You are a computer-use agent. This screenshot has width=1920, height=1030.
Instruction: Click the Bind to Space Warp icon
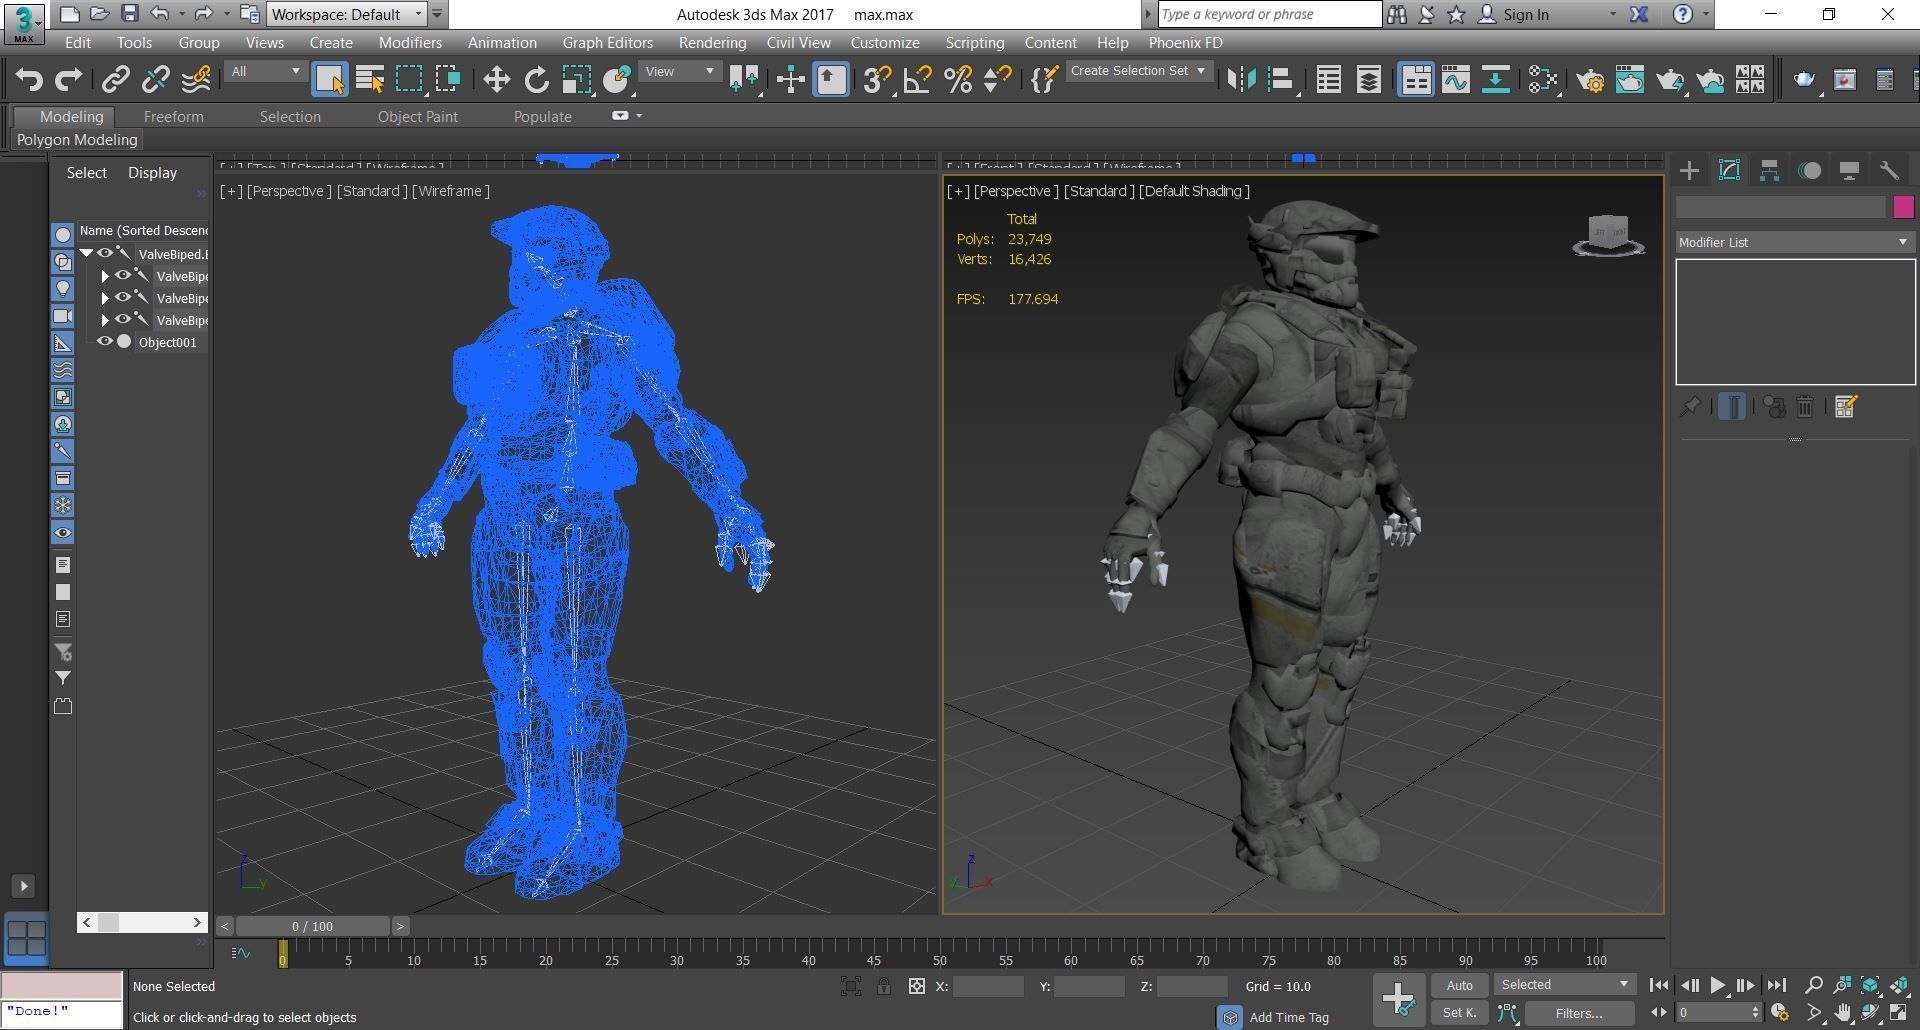click(x=196, y=79)
